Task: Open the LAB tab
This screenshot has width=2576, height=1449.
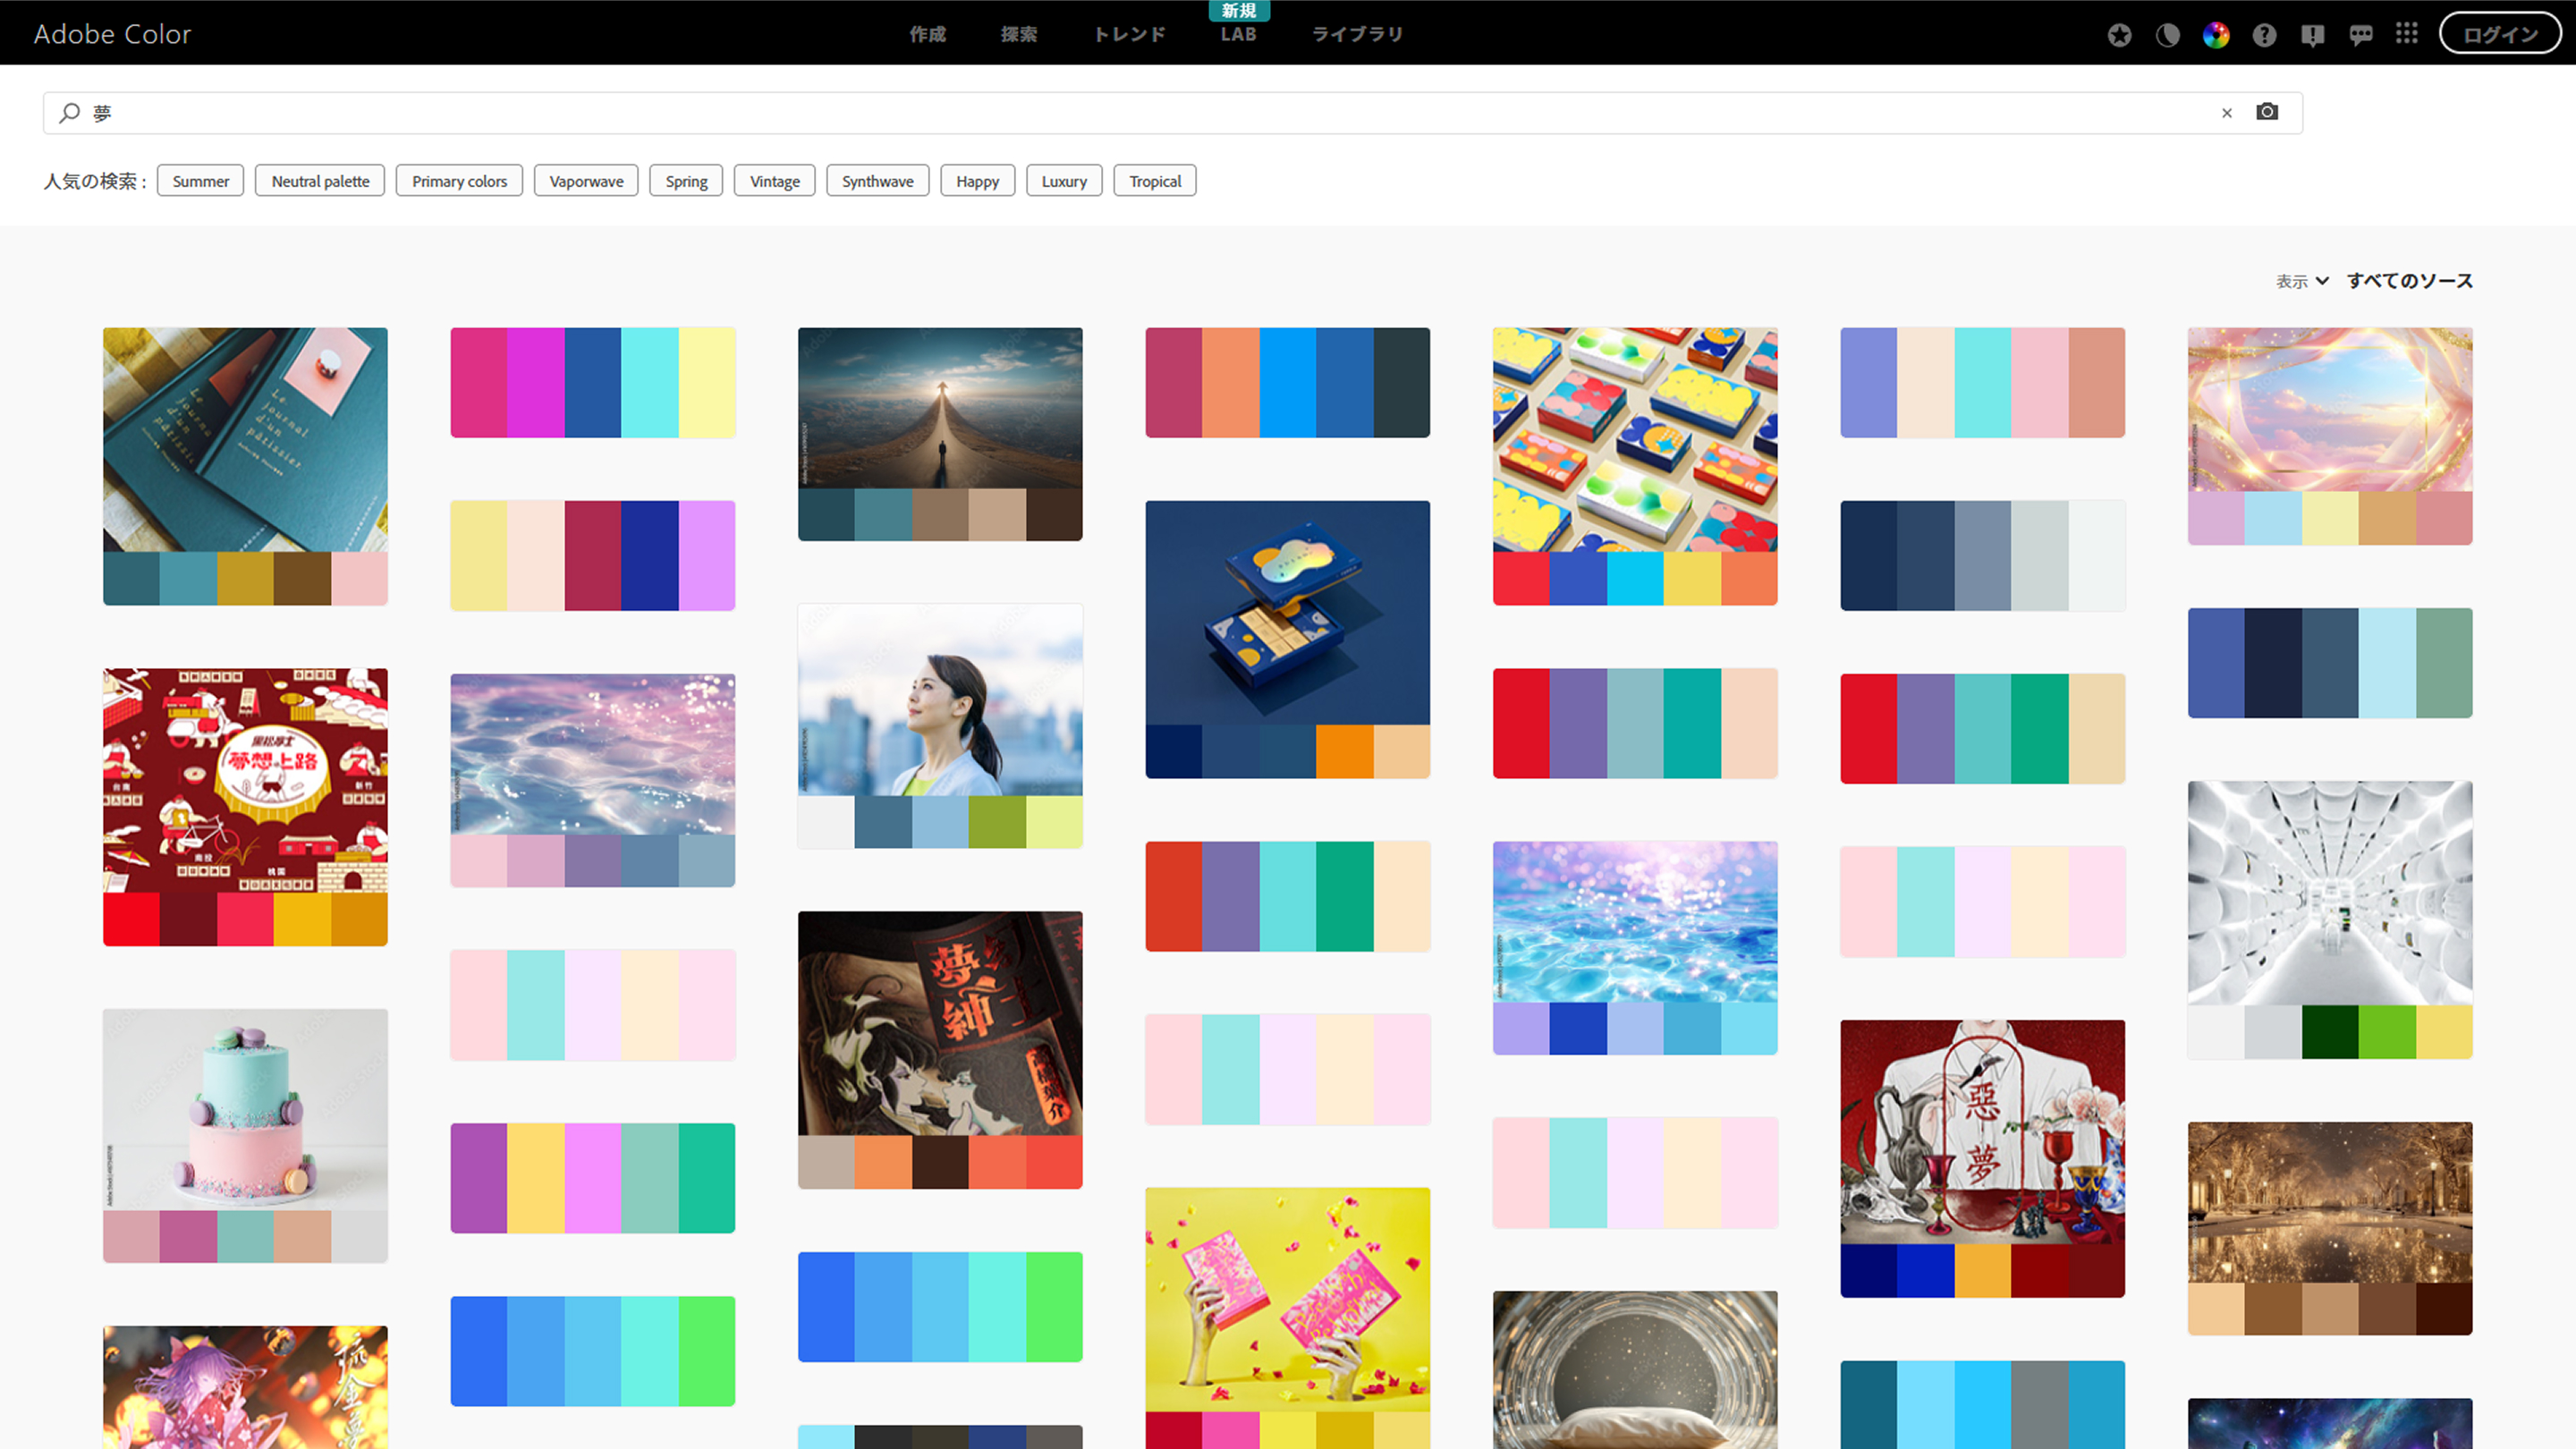Action: coord(1237,35)
